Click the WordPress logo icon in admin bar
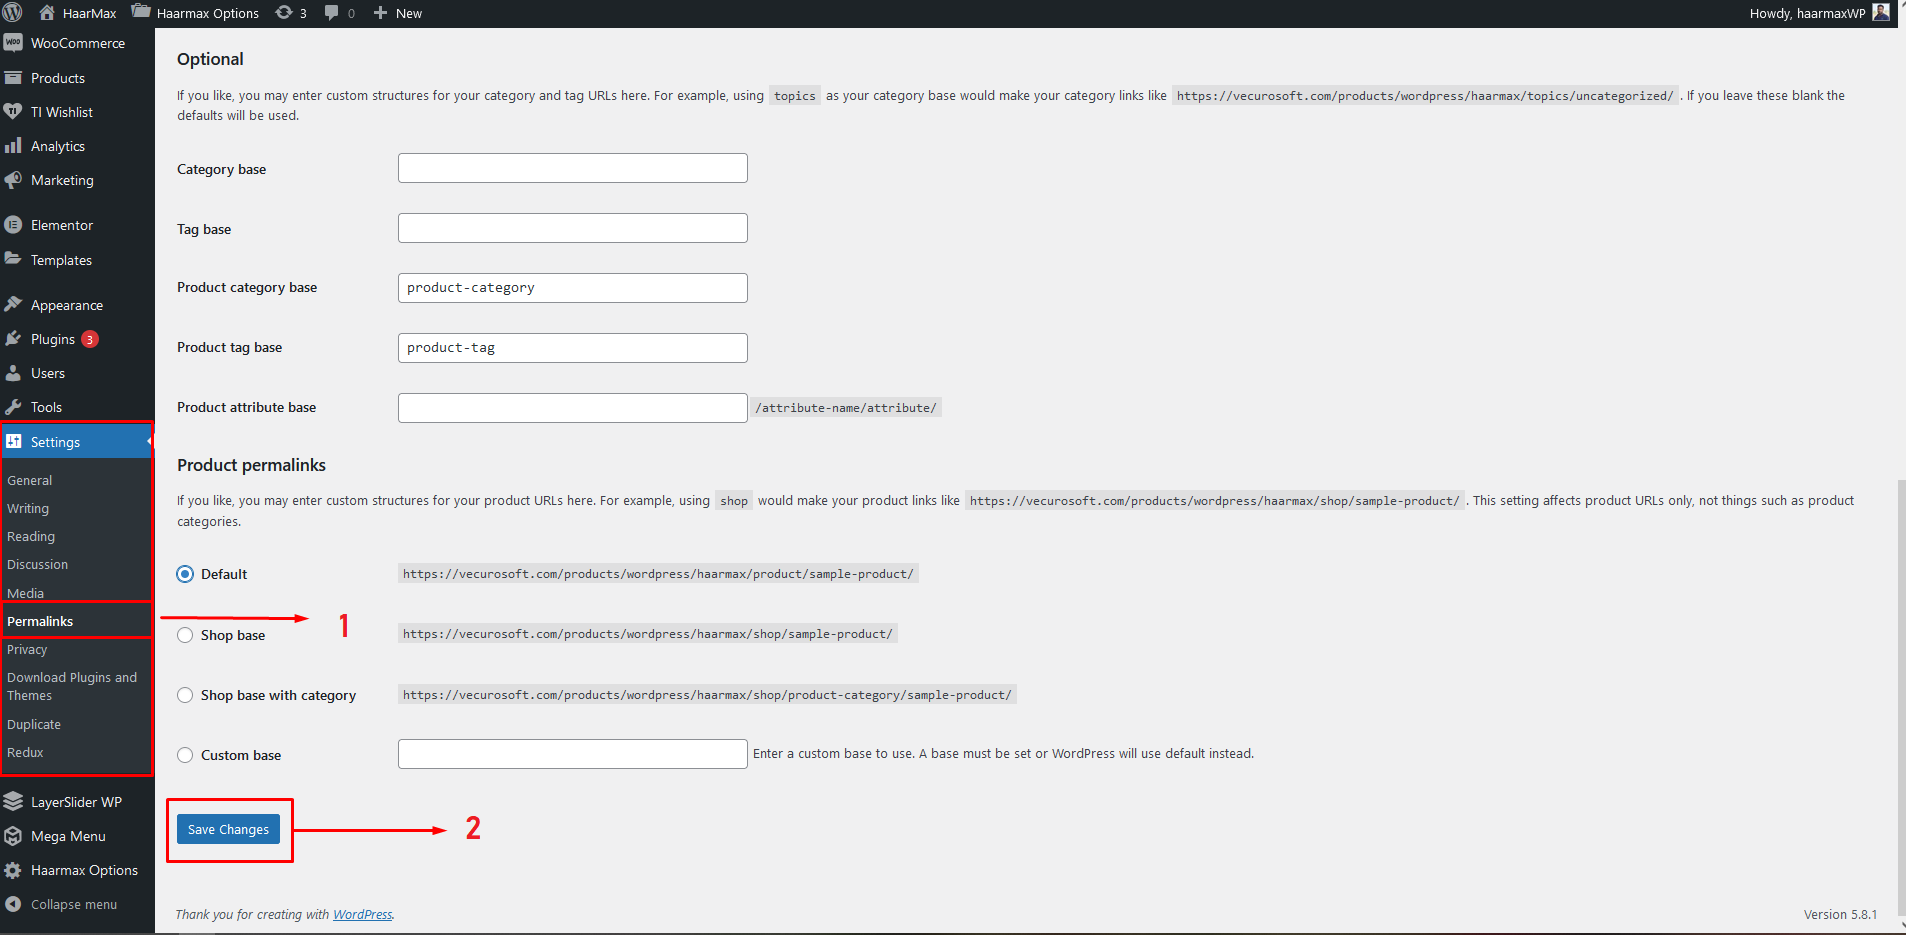 [x=12, y=13]
